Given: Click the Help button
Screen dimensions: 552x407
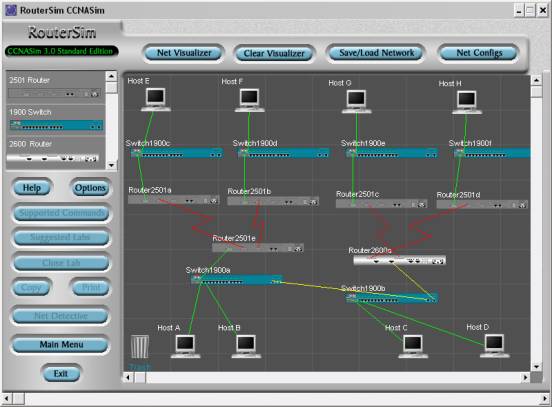Looking at the screenshot, I should point(32,188).
